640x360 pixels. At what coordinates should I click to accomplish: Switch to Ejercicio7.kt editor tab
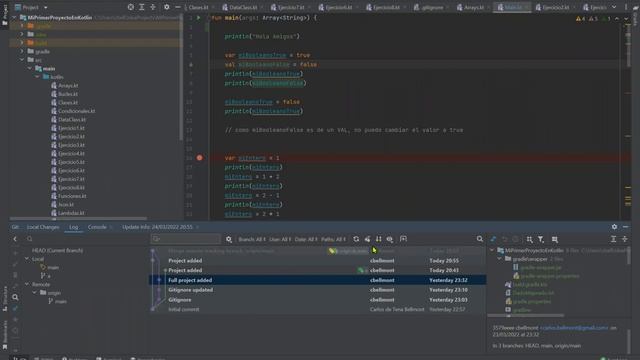coord(291,7)
